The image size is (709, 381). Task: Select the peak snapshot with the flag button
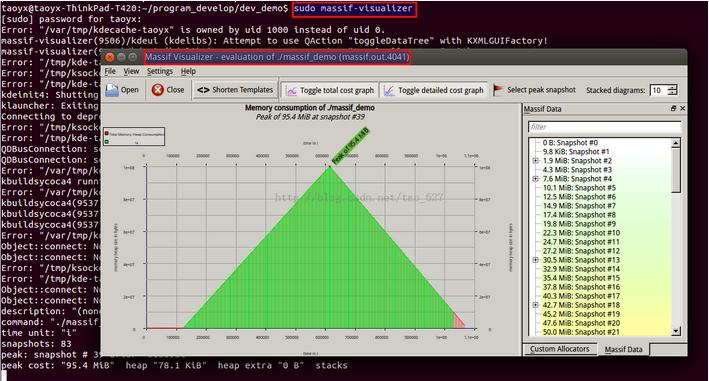click(534, 90)
